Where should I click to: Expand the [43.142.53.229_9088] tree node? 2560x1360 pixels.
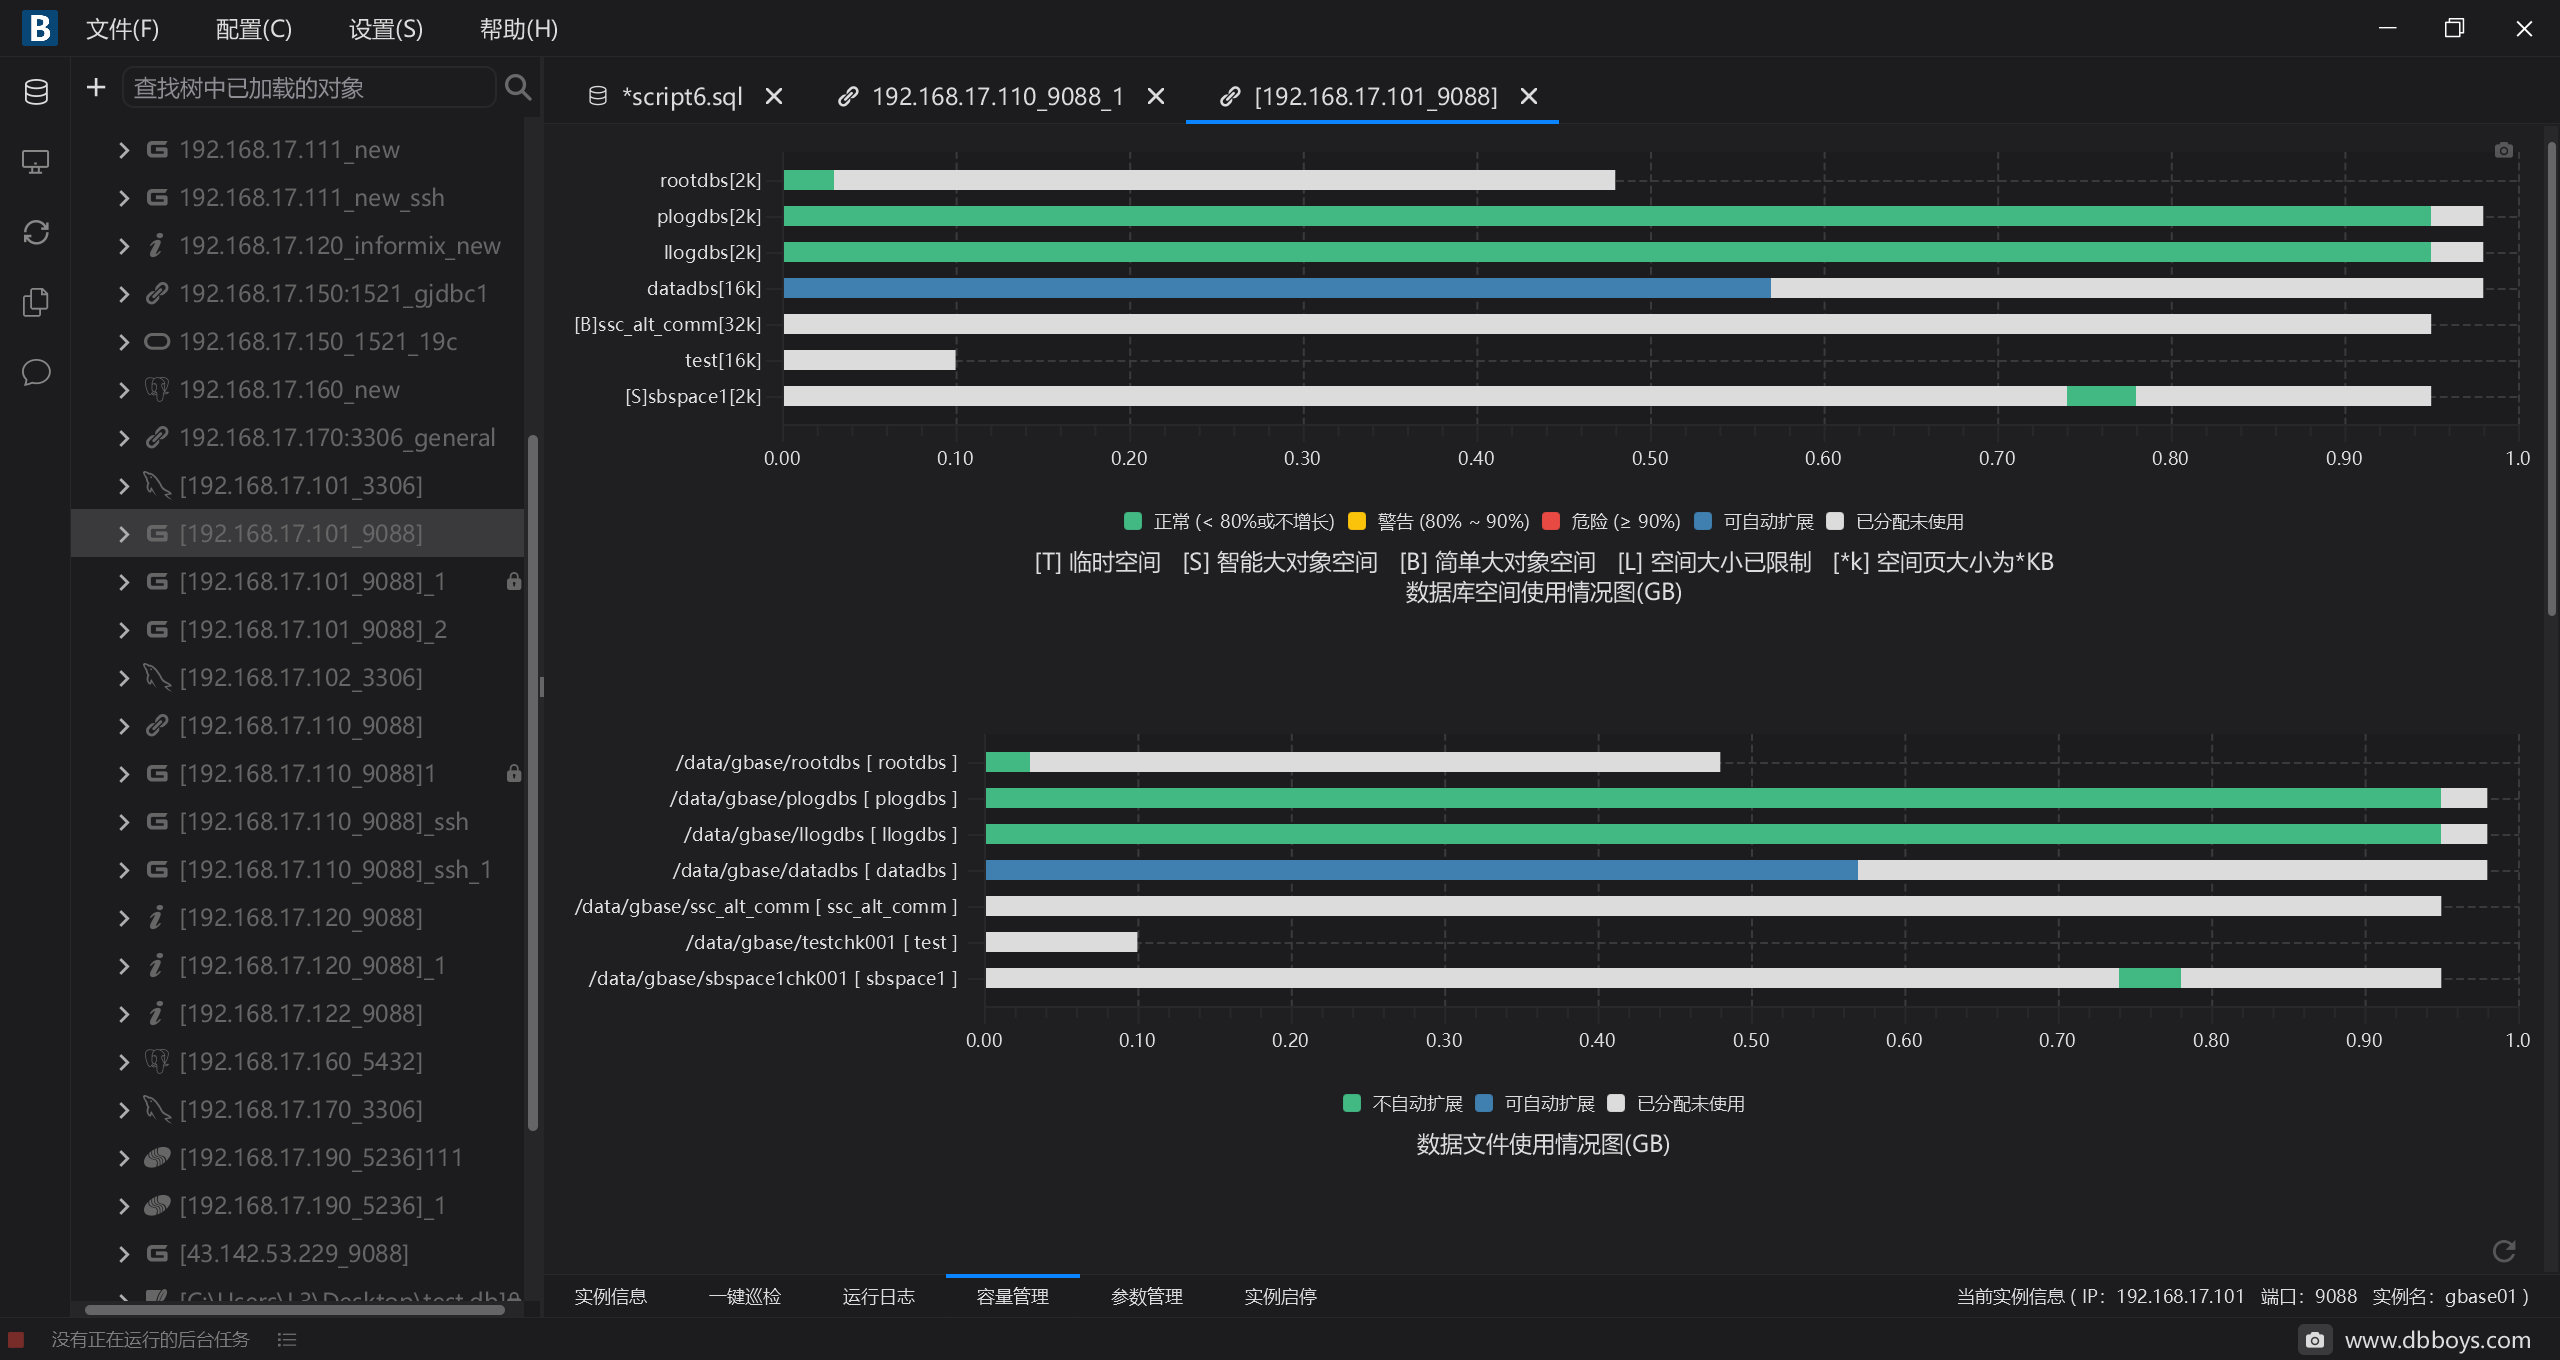point(124,1254)
